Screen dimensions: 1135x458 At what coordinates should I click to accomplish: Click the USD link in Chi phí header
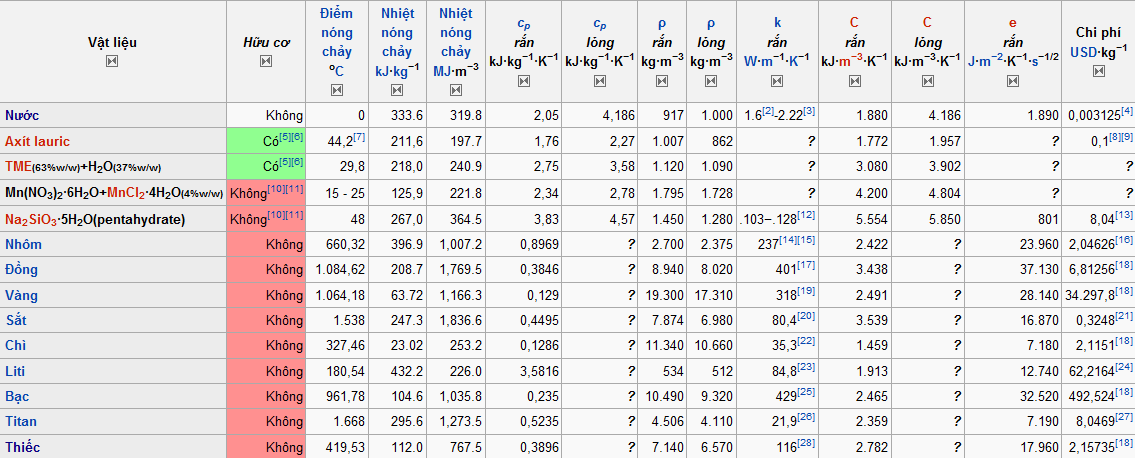pos(1083,52)
